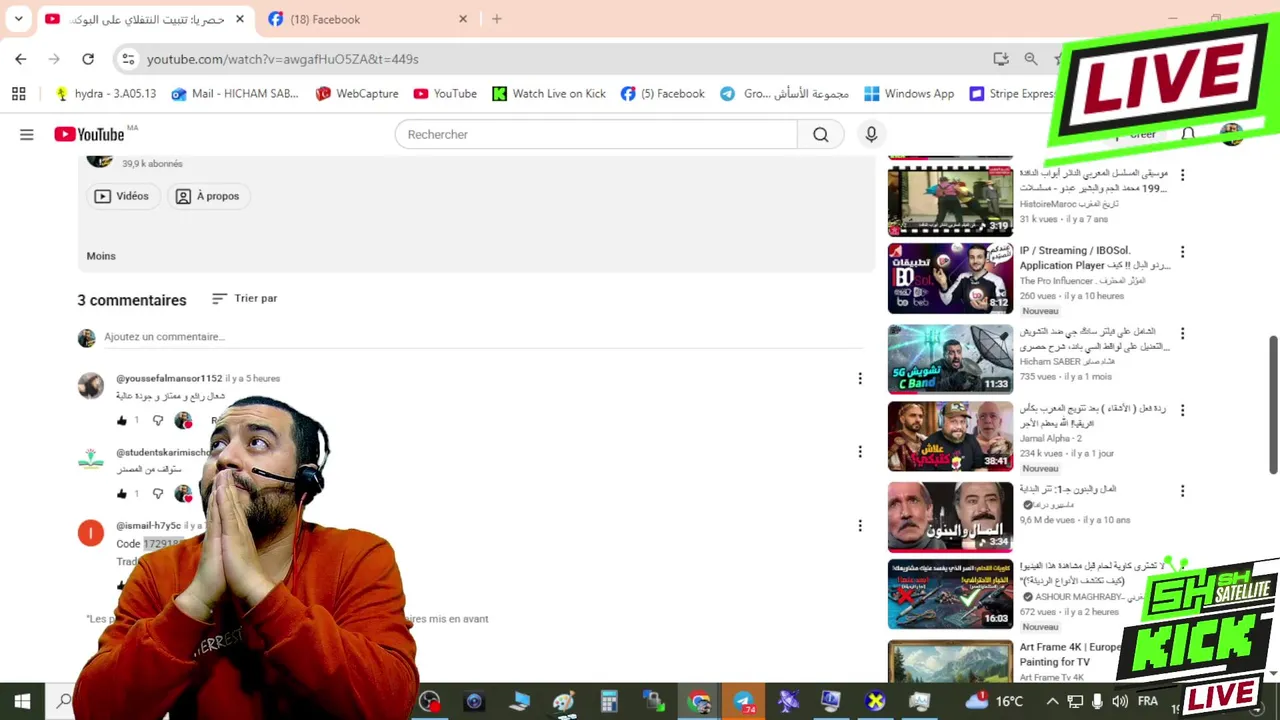The image size is (1280, 720).
Task: Switch to the (18) Facebook tab
Action: 367,19
